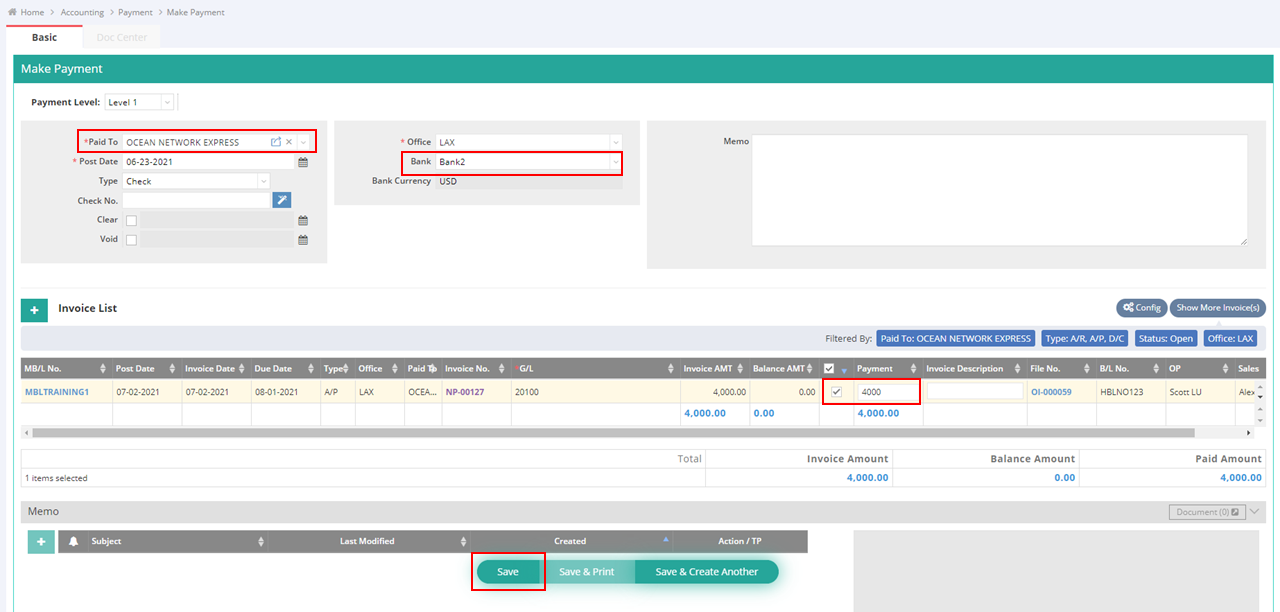Click the Check No. auto-generate wand icon
The width and height of the screenshot is (1280, 612).
click(282, 201)
